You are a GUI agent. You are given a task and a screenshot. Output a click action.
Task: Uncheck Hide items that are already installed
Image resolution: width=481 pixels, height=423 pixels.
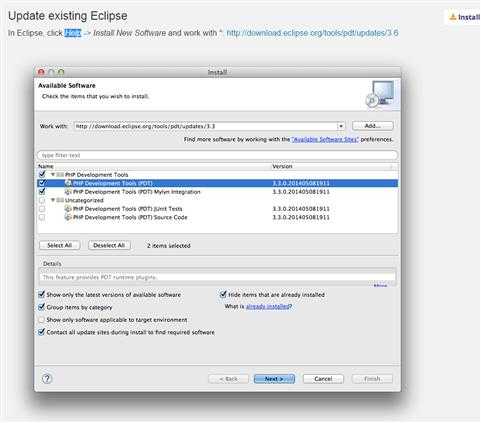pyautogui.click(x=223, y=294)
